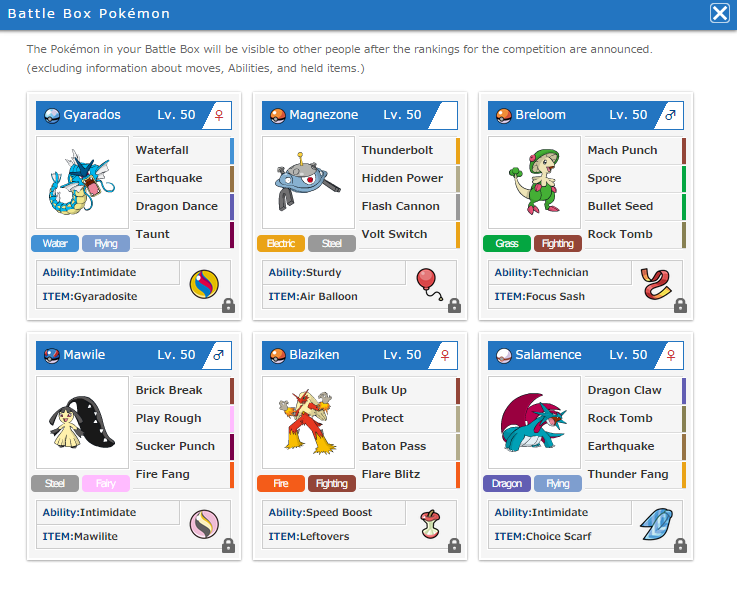Click the Fighting type badge on Breloom
Screen dimensions: 737x590
tap(558, 244)
